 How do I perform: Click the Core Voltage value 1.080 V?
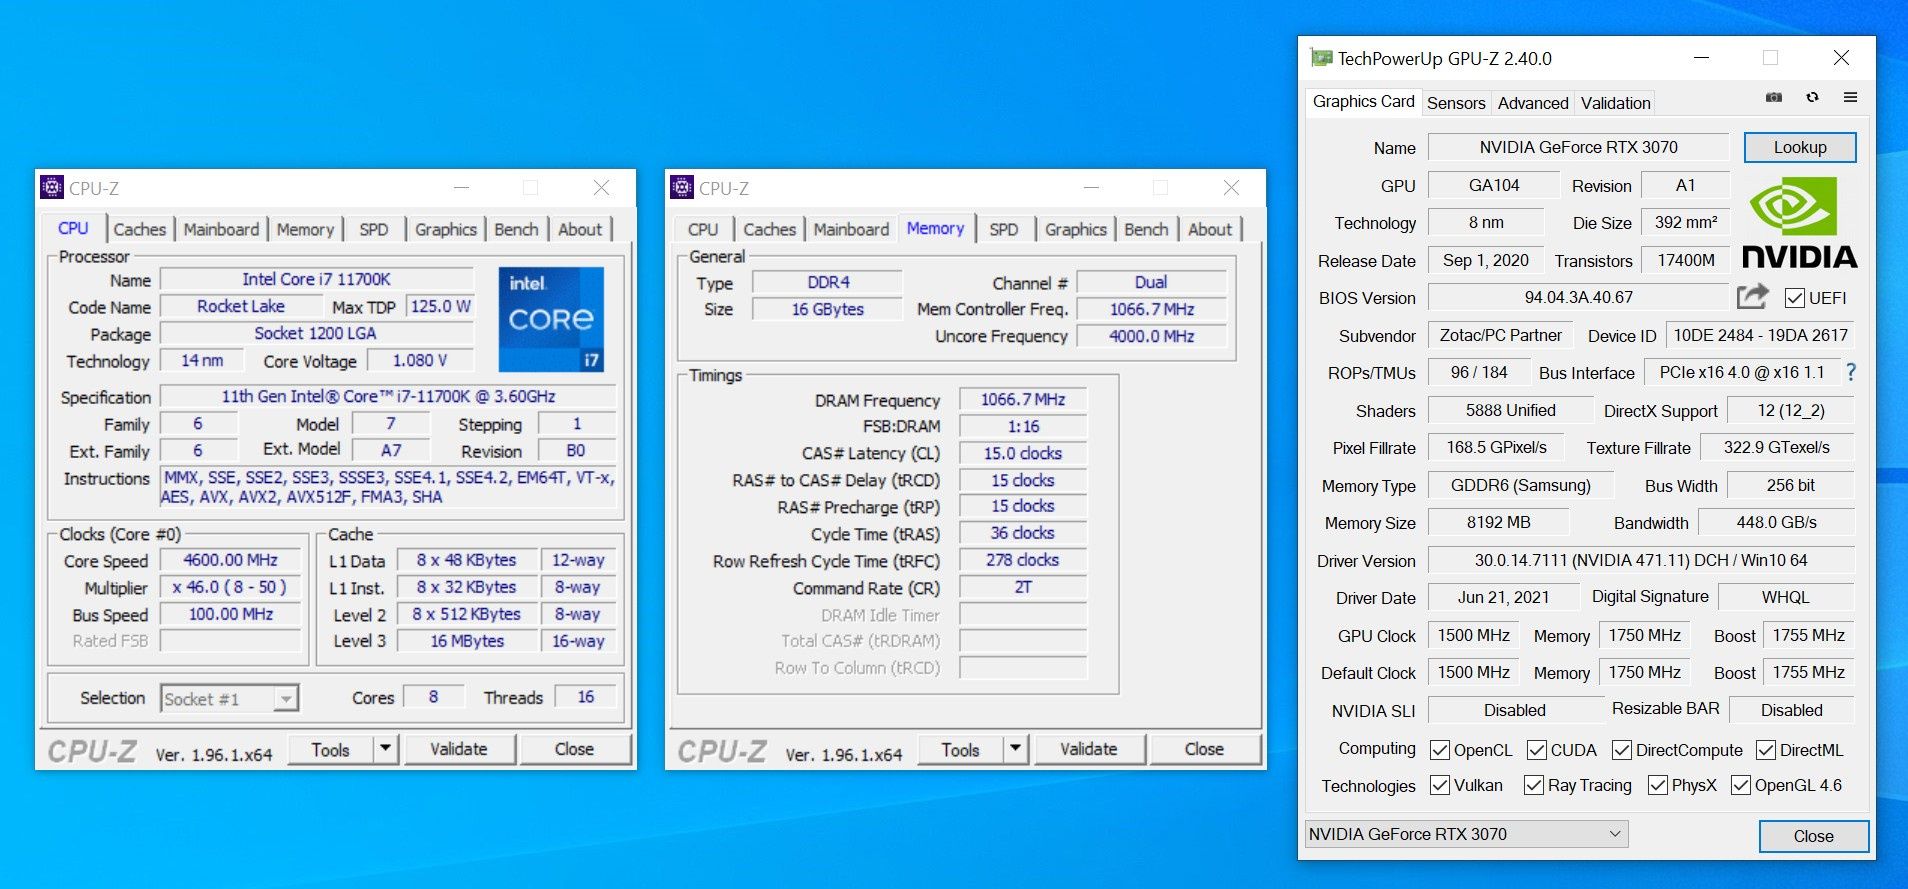tap(420, 360)
